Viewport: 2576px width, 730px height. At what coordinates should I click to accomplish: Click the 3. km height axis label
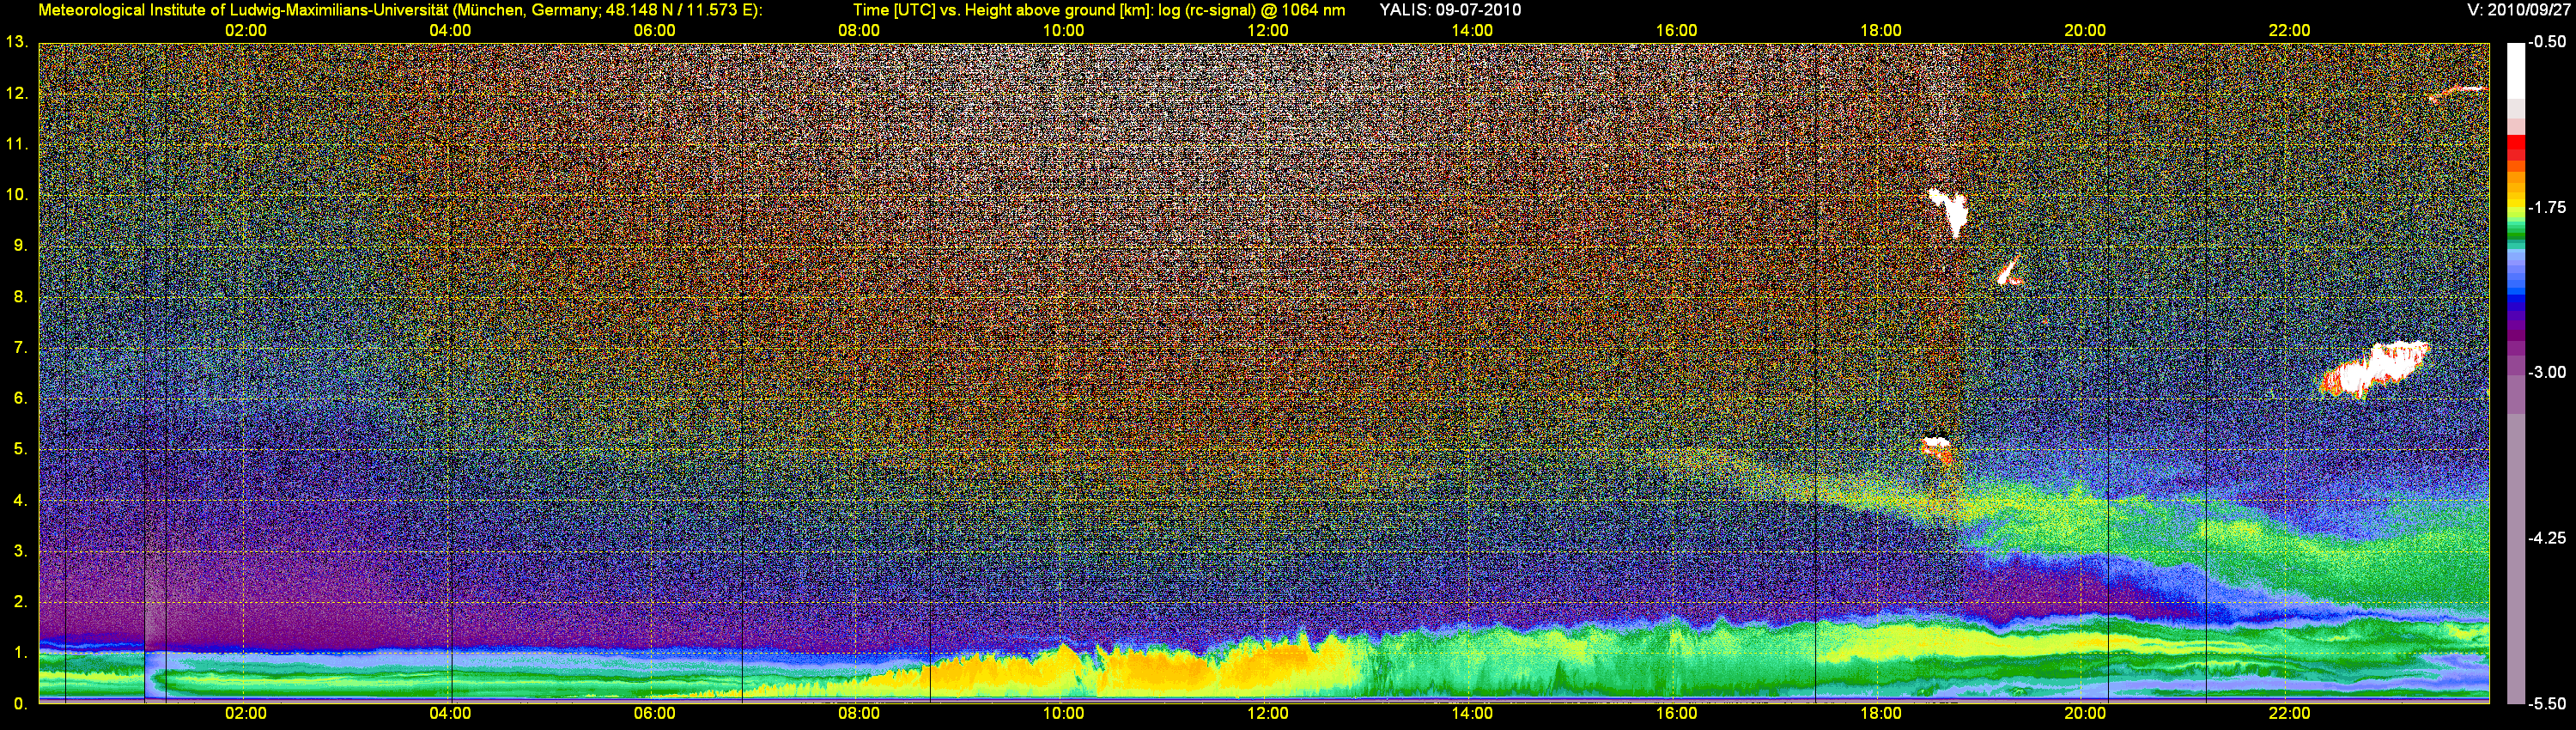[20, 551]
